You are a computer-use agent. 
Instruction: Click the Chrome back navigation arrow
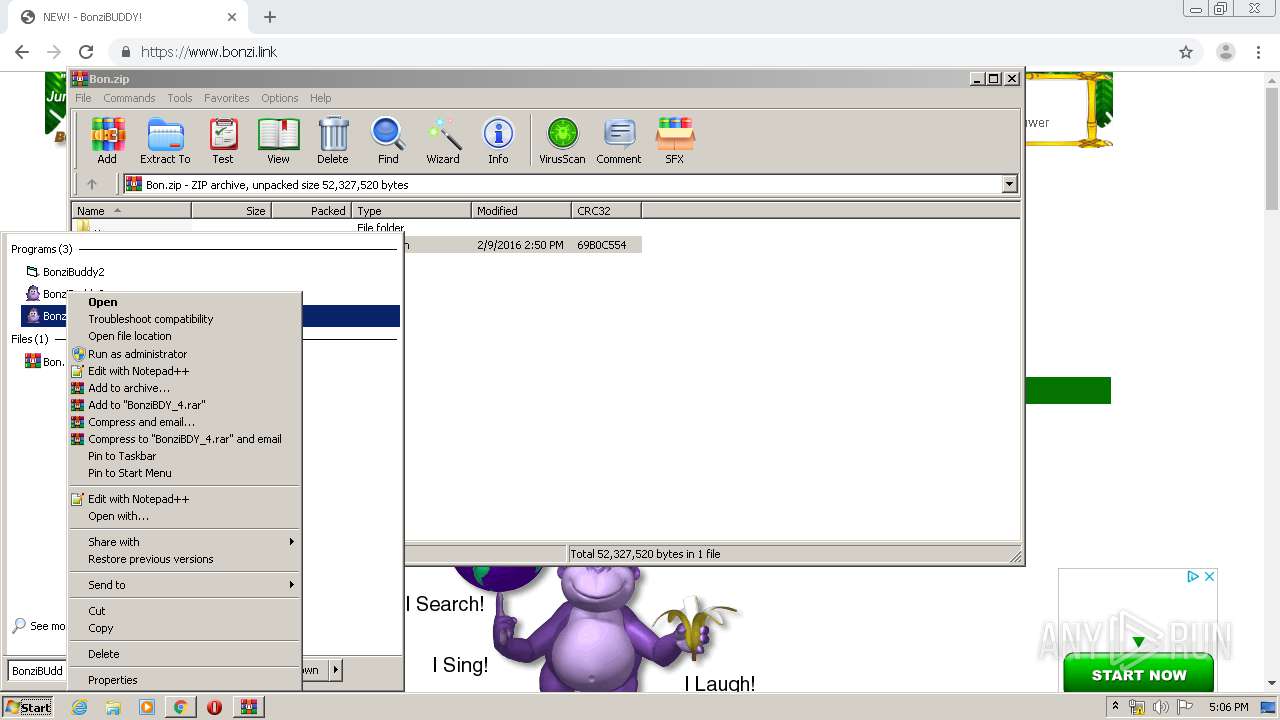click(x=22, y=52)
